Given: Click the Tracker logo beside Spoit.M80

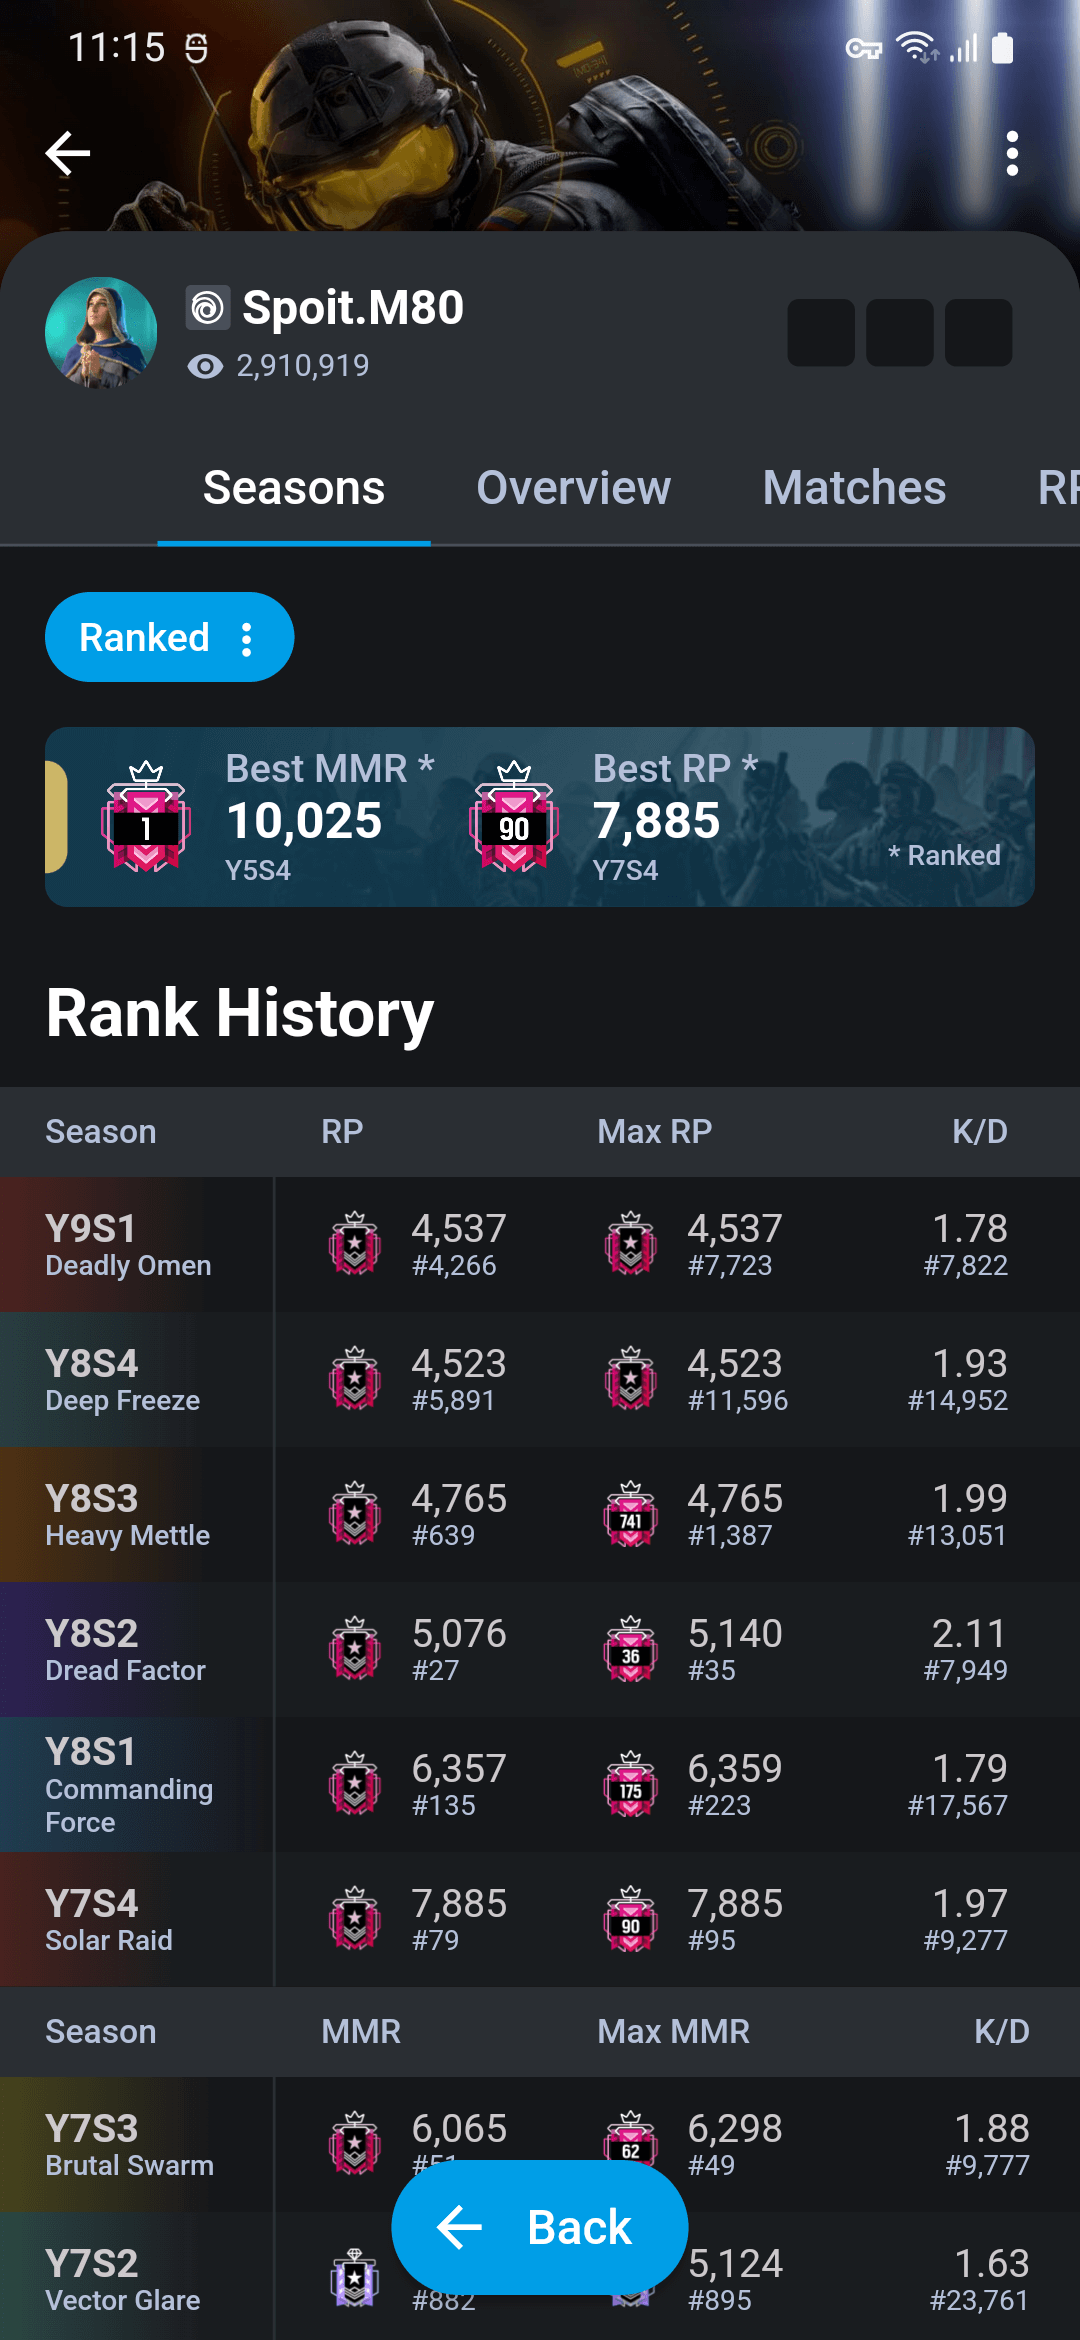Looking at the screenshot, I should [x=207, y=308].
